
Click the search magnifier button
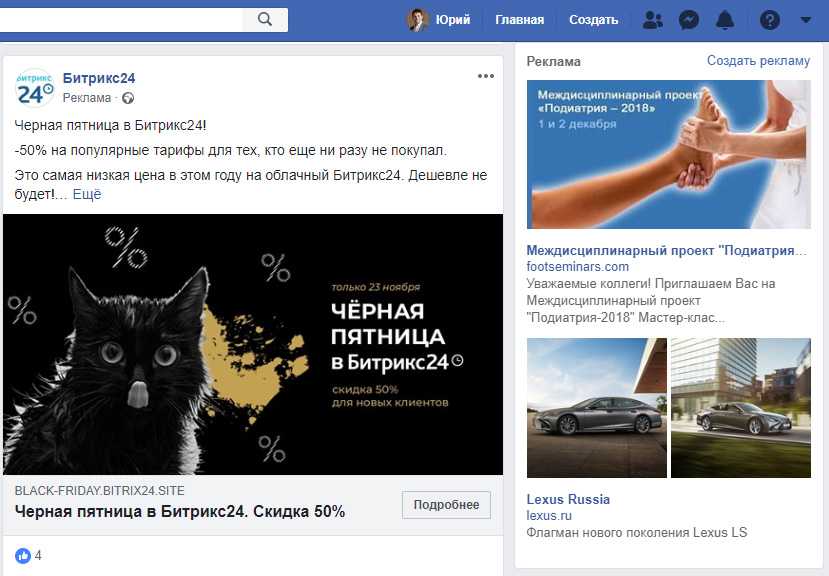(265, 20)
